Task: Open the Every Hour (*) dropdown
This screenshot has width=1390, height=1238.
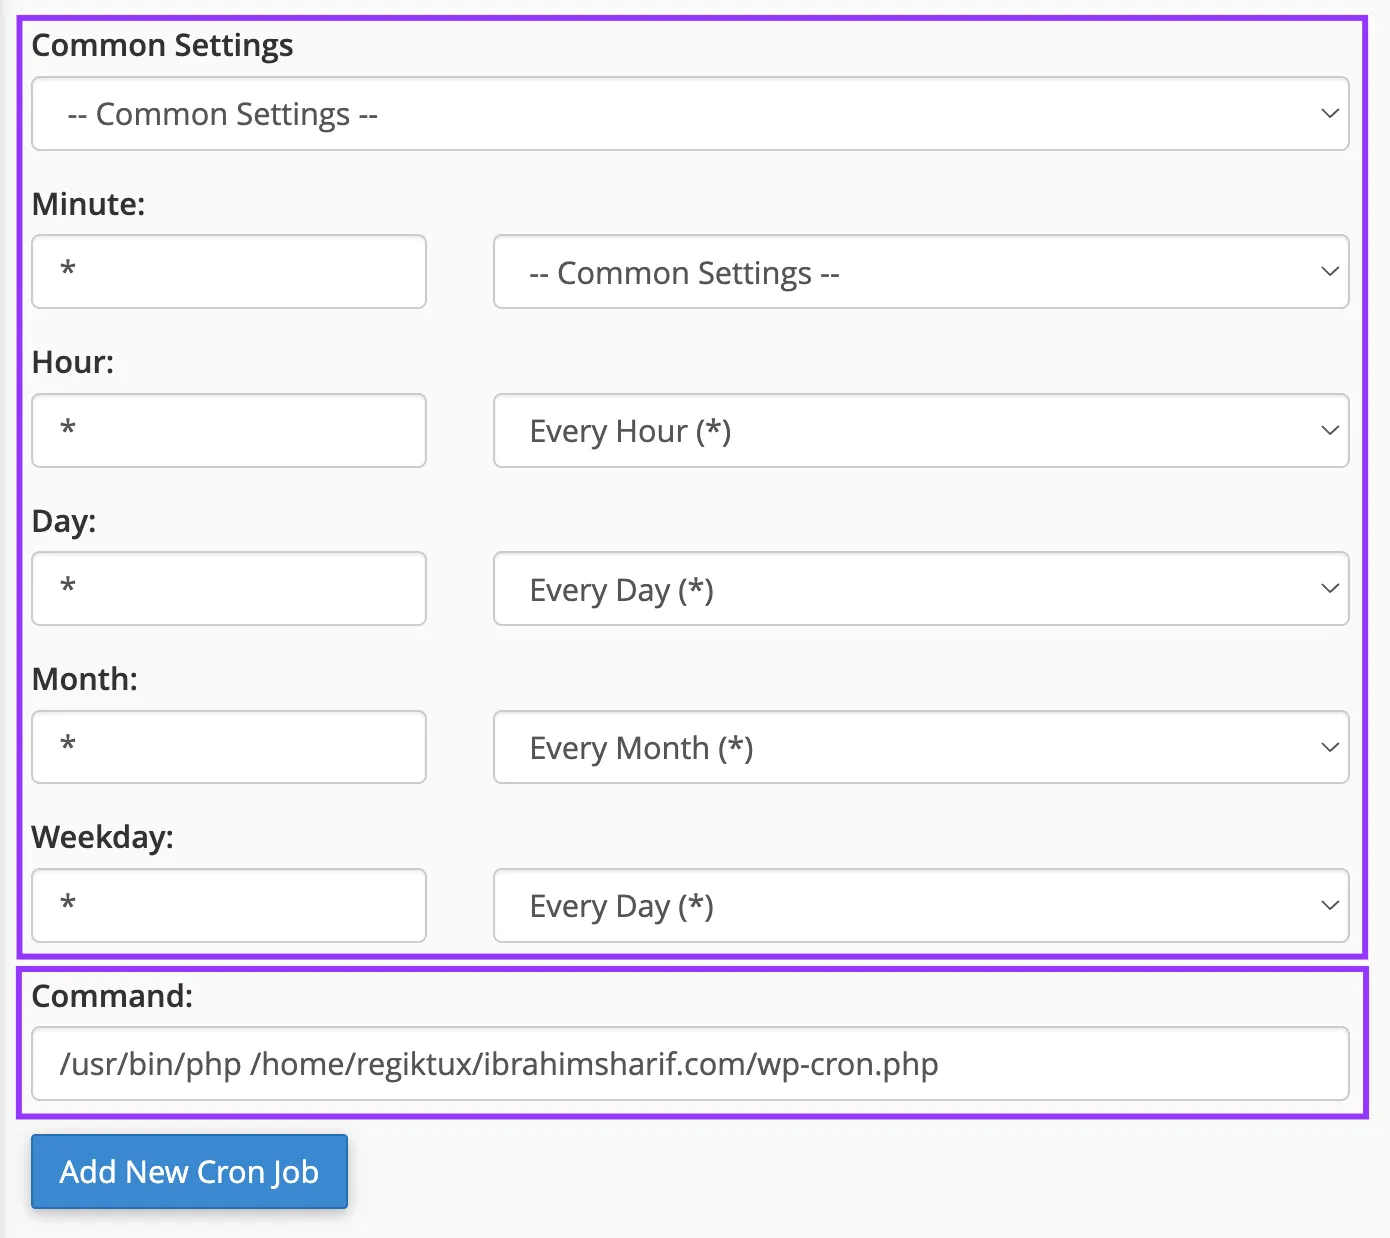Action: [921, 431]
